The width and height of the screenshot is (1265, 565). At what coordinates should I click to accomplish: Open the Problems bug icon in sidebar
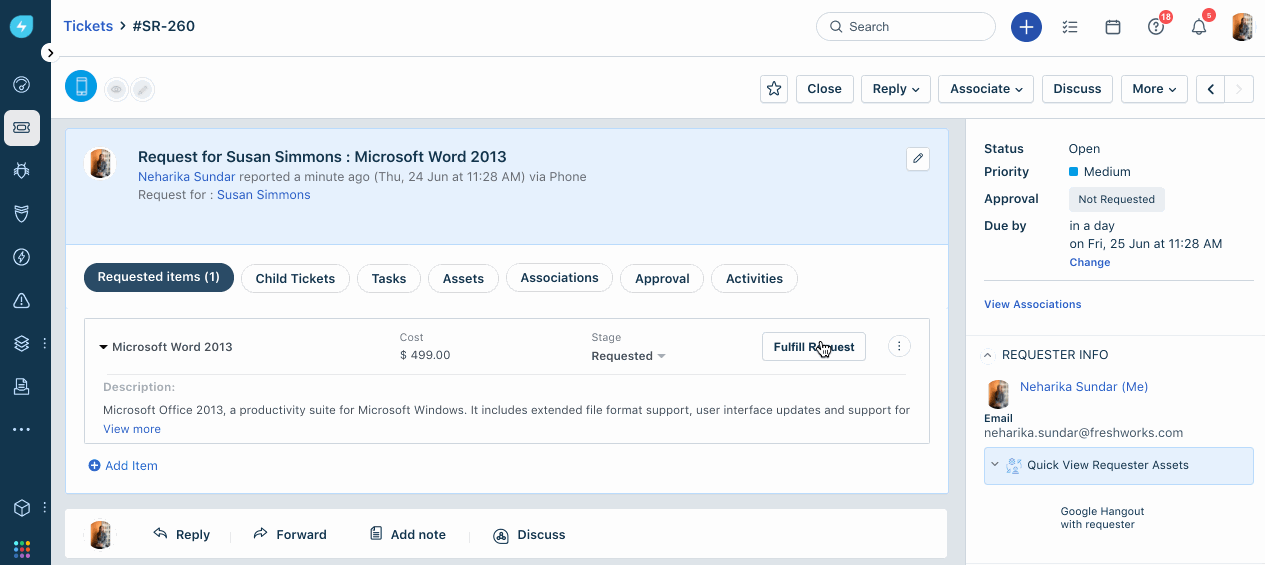click(22, 171)
